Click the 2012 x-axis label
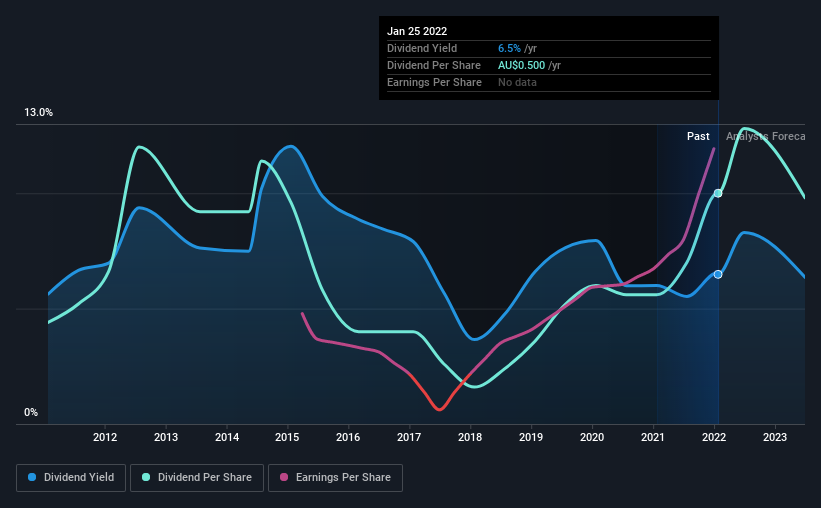This screenshot has height=508, width=821. tap(105, 437)
